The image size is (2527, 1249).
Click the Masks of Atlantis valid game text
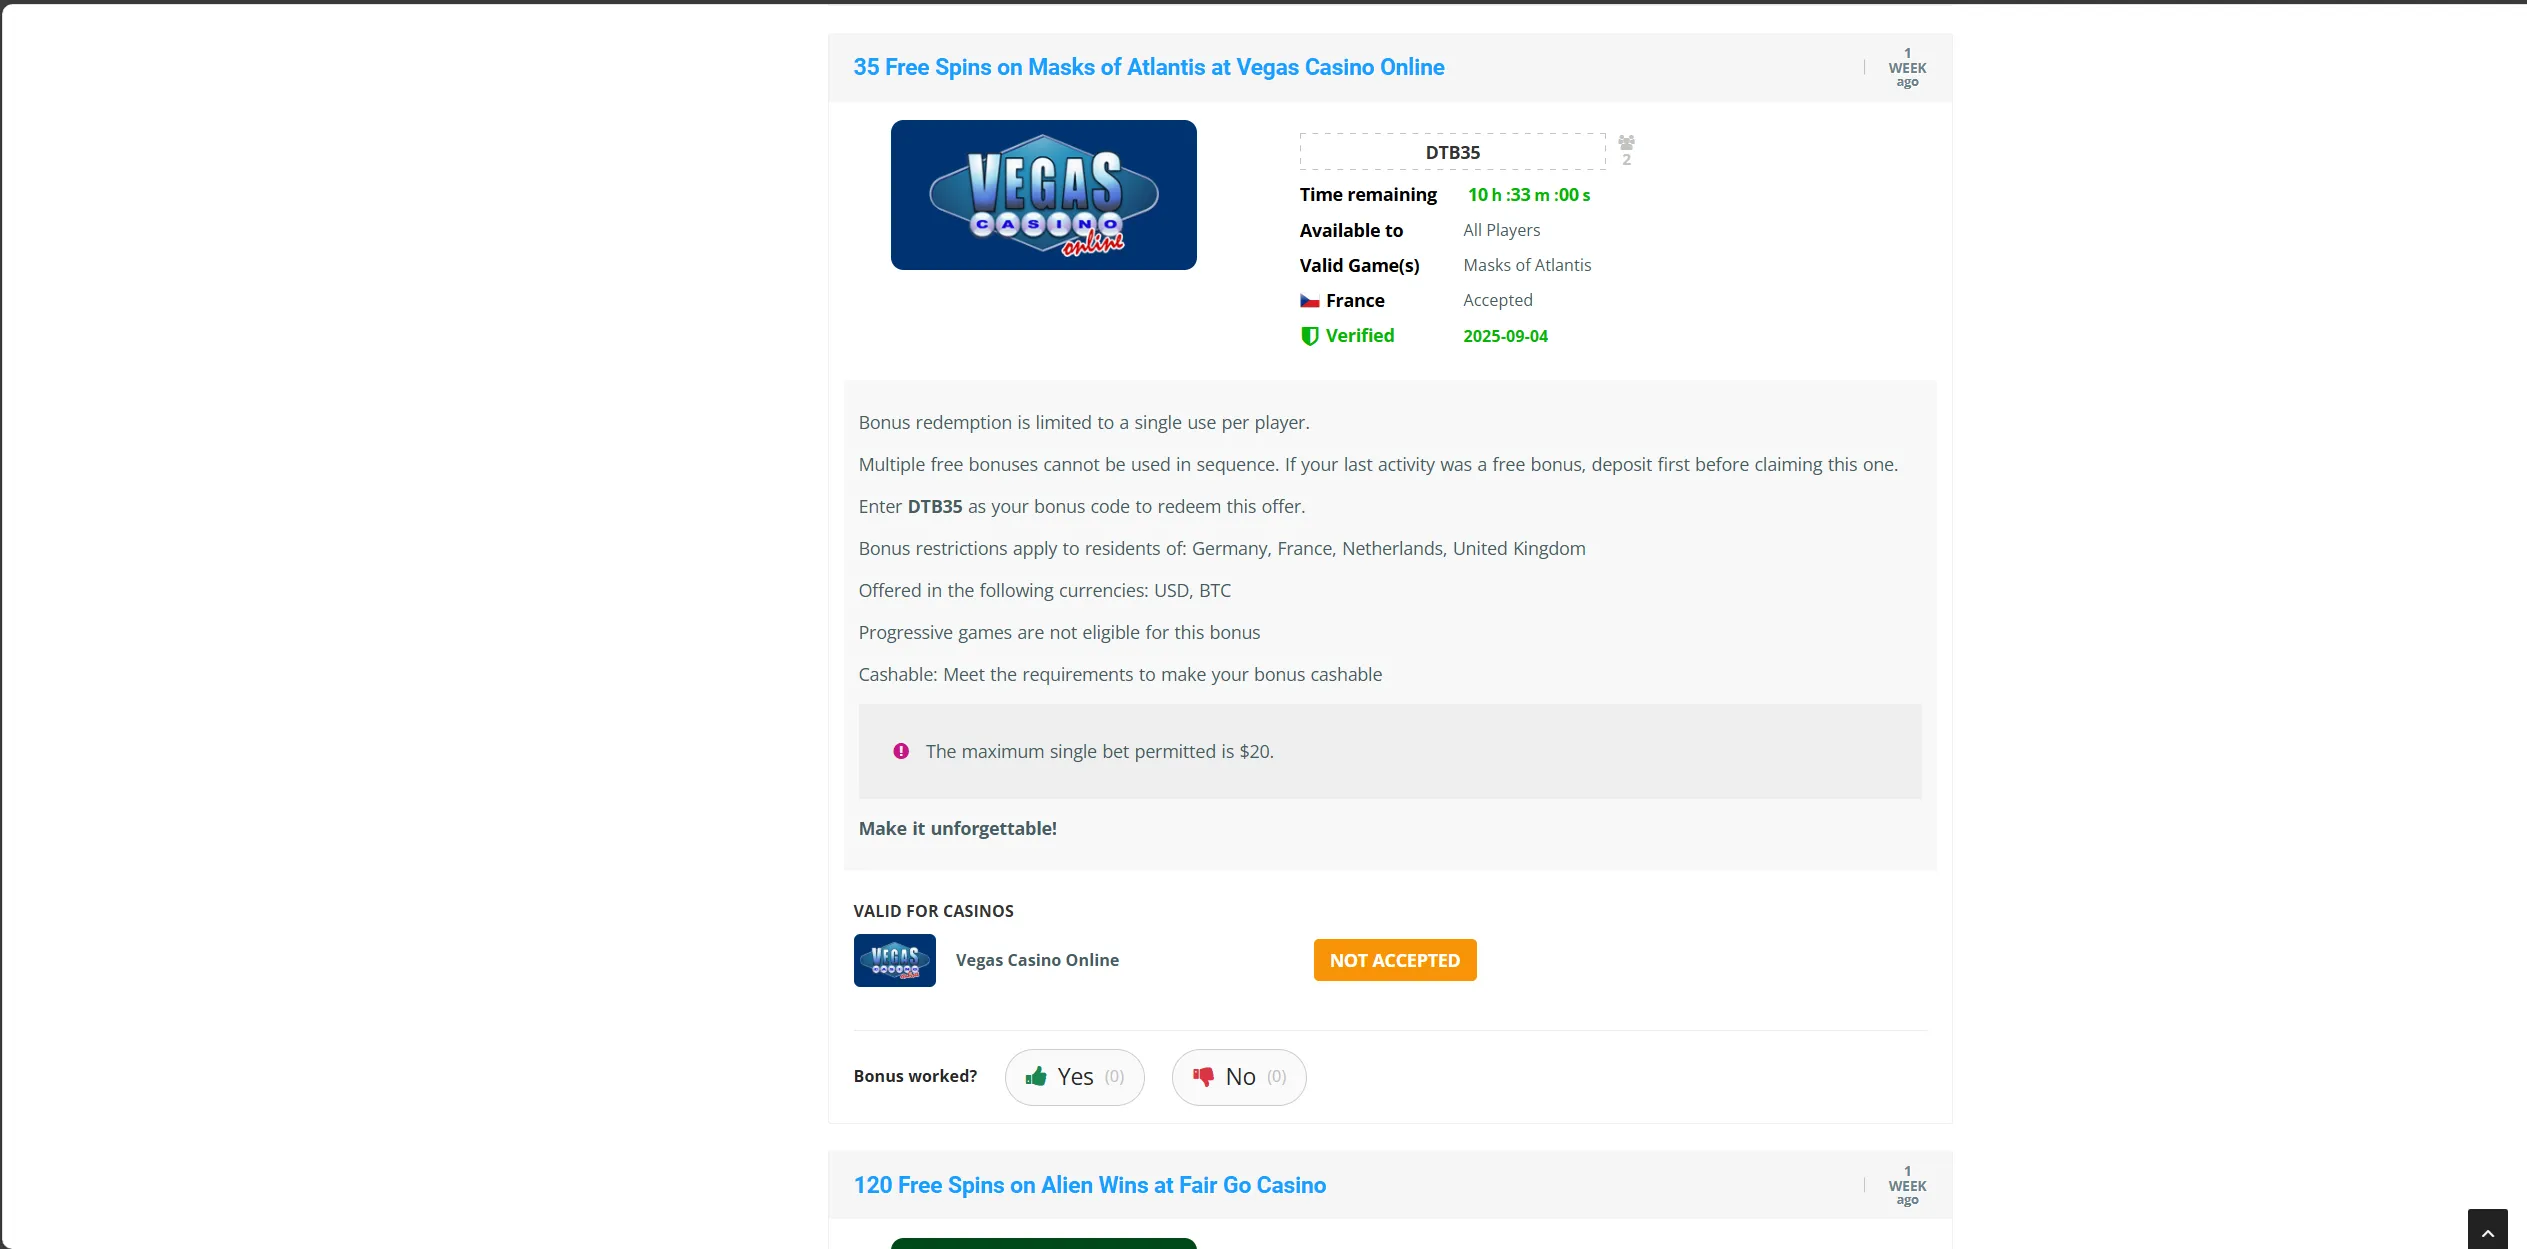pyautogui.click(x=1527, y=265)
